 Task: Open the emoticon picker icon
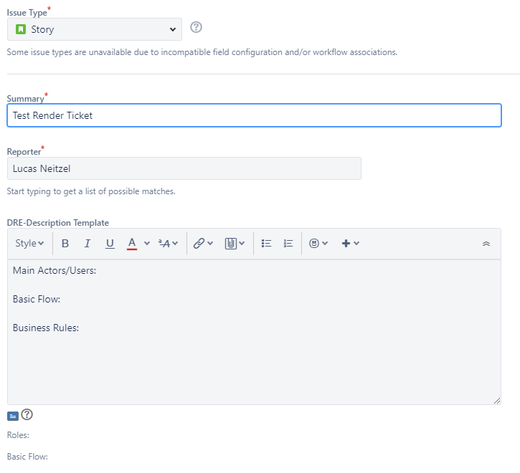[314, 243]
